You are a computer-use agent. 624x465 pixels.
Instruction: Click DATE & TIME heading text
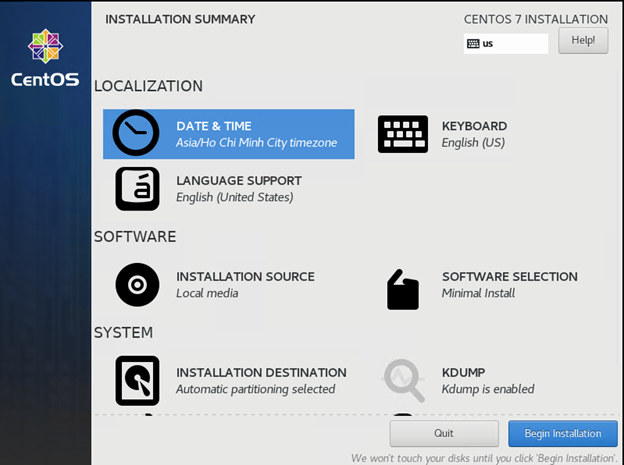click(x=214, y=126)
